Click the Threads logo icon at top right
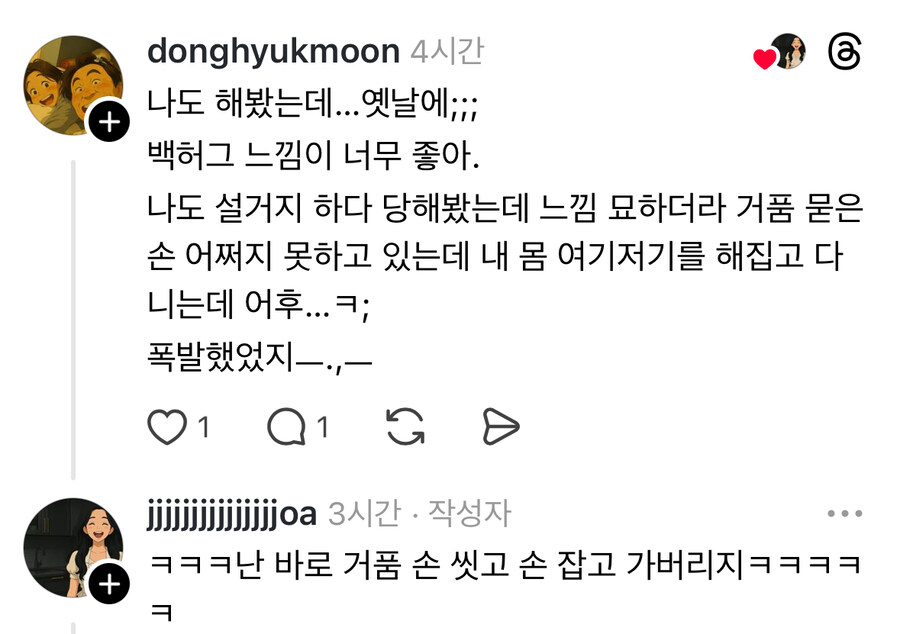 845,52
